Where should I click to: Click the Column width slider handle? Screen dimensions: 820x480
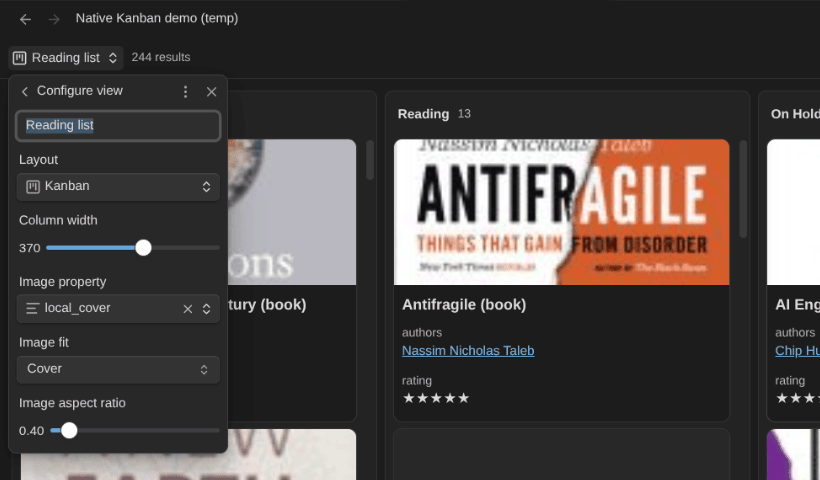tap(143, 248)
